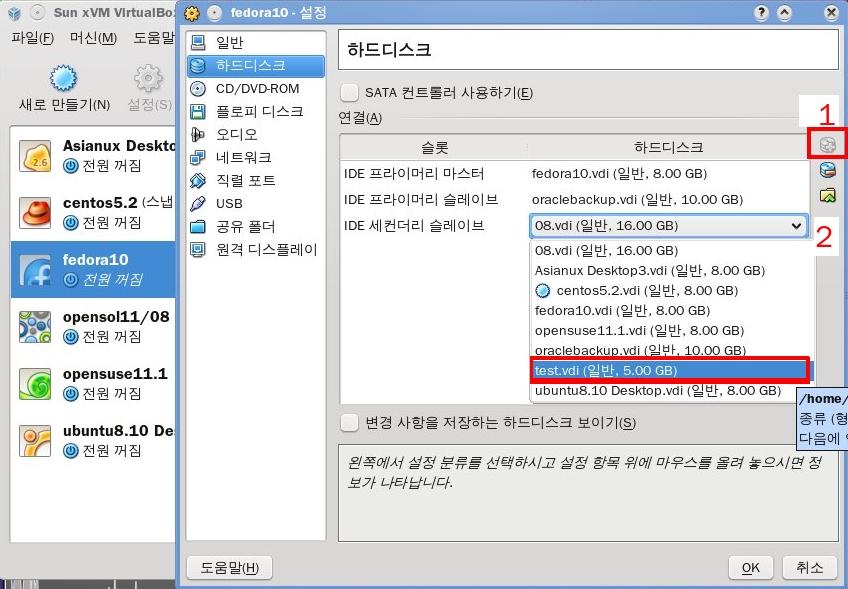Click the 취소 cancel button
848x589 pixels.
coord(810,567)
